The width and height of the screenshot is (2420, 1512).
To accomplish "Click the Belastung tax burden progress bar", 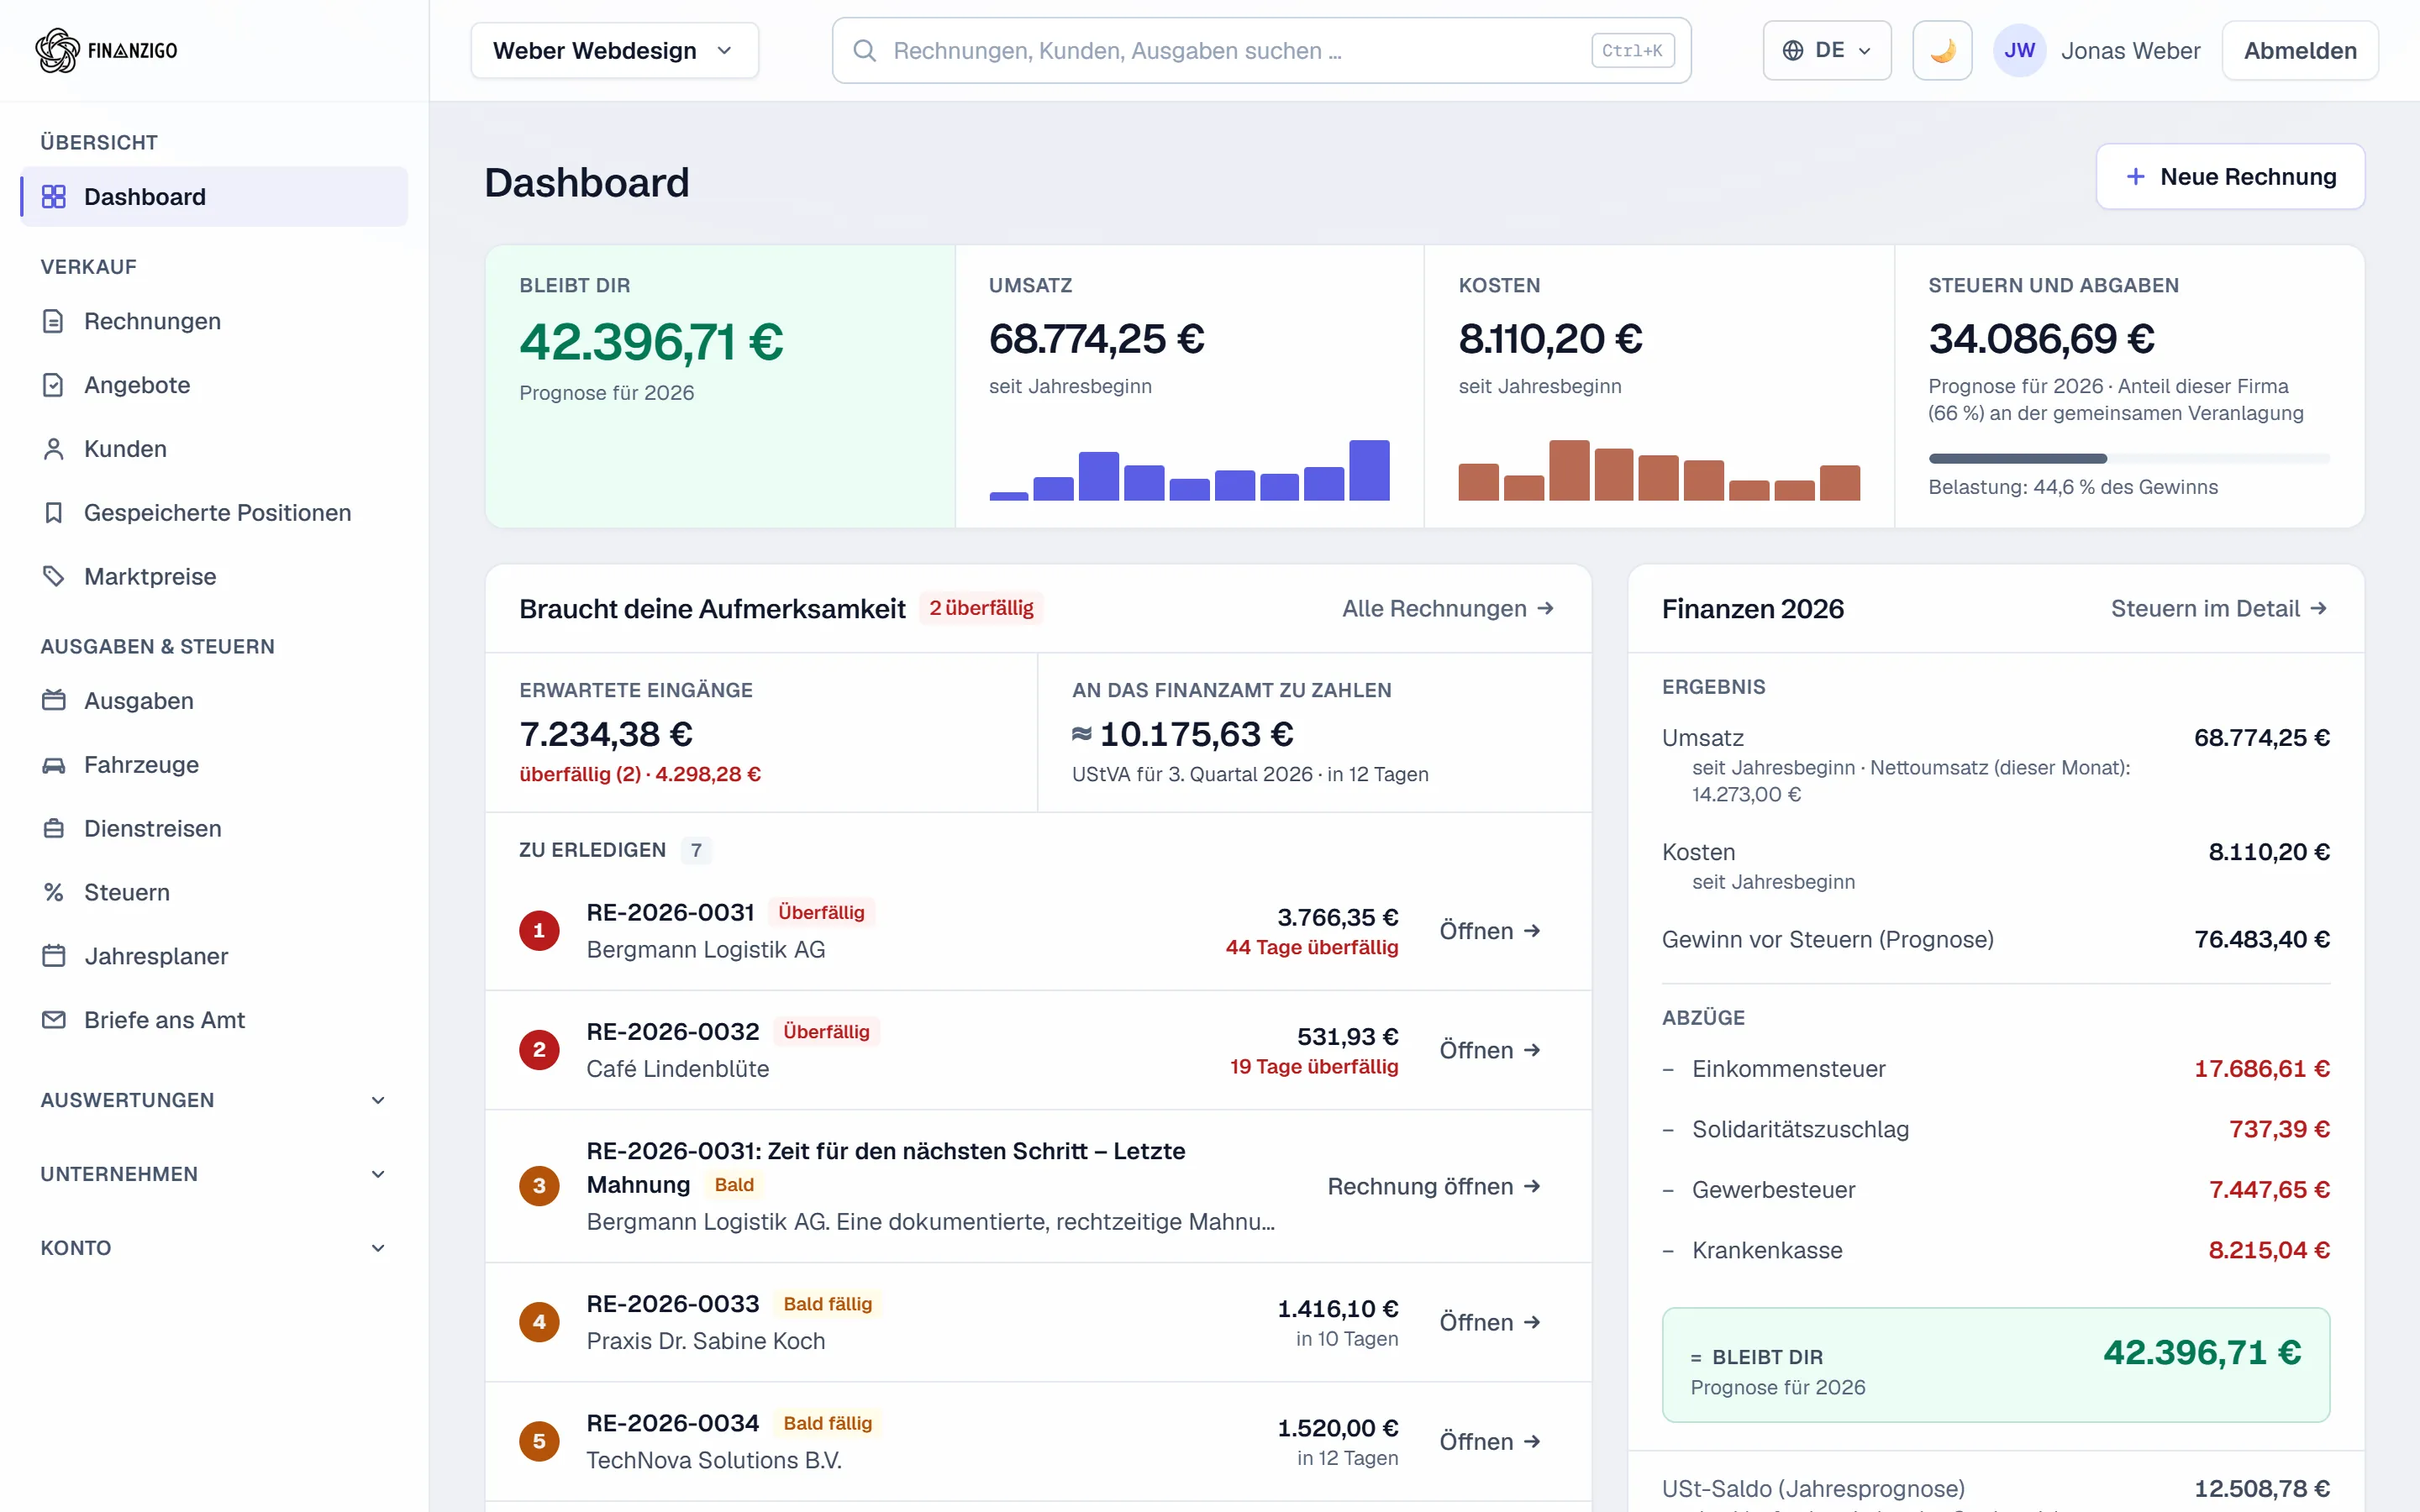I will pos(2129,459).
